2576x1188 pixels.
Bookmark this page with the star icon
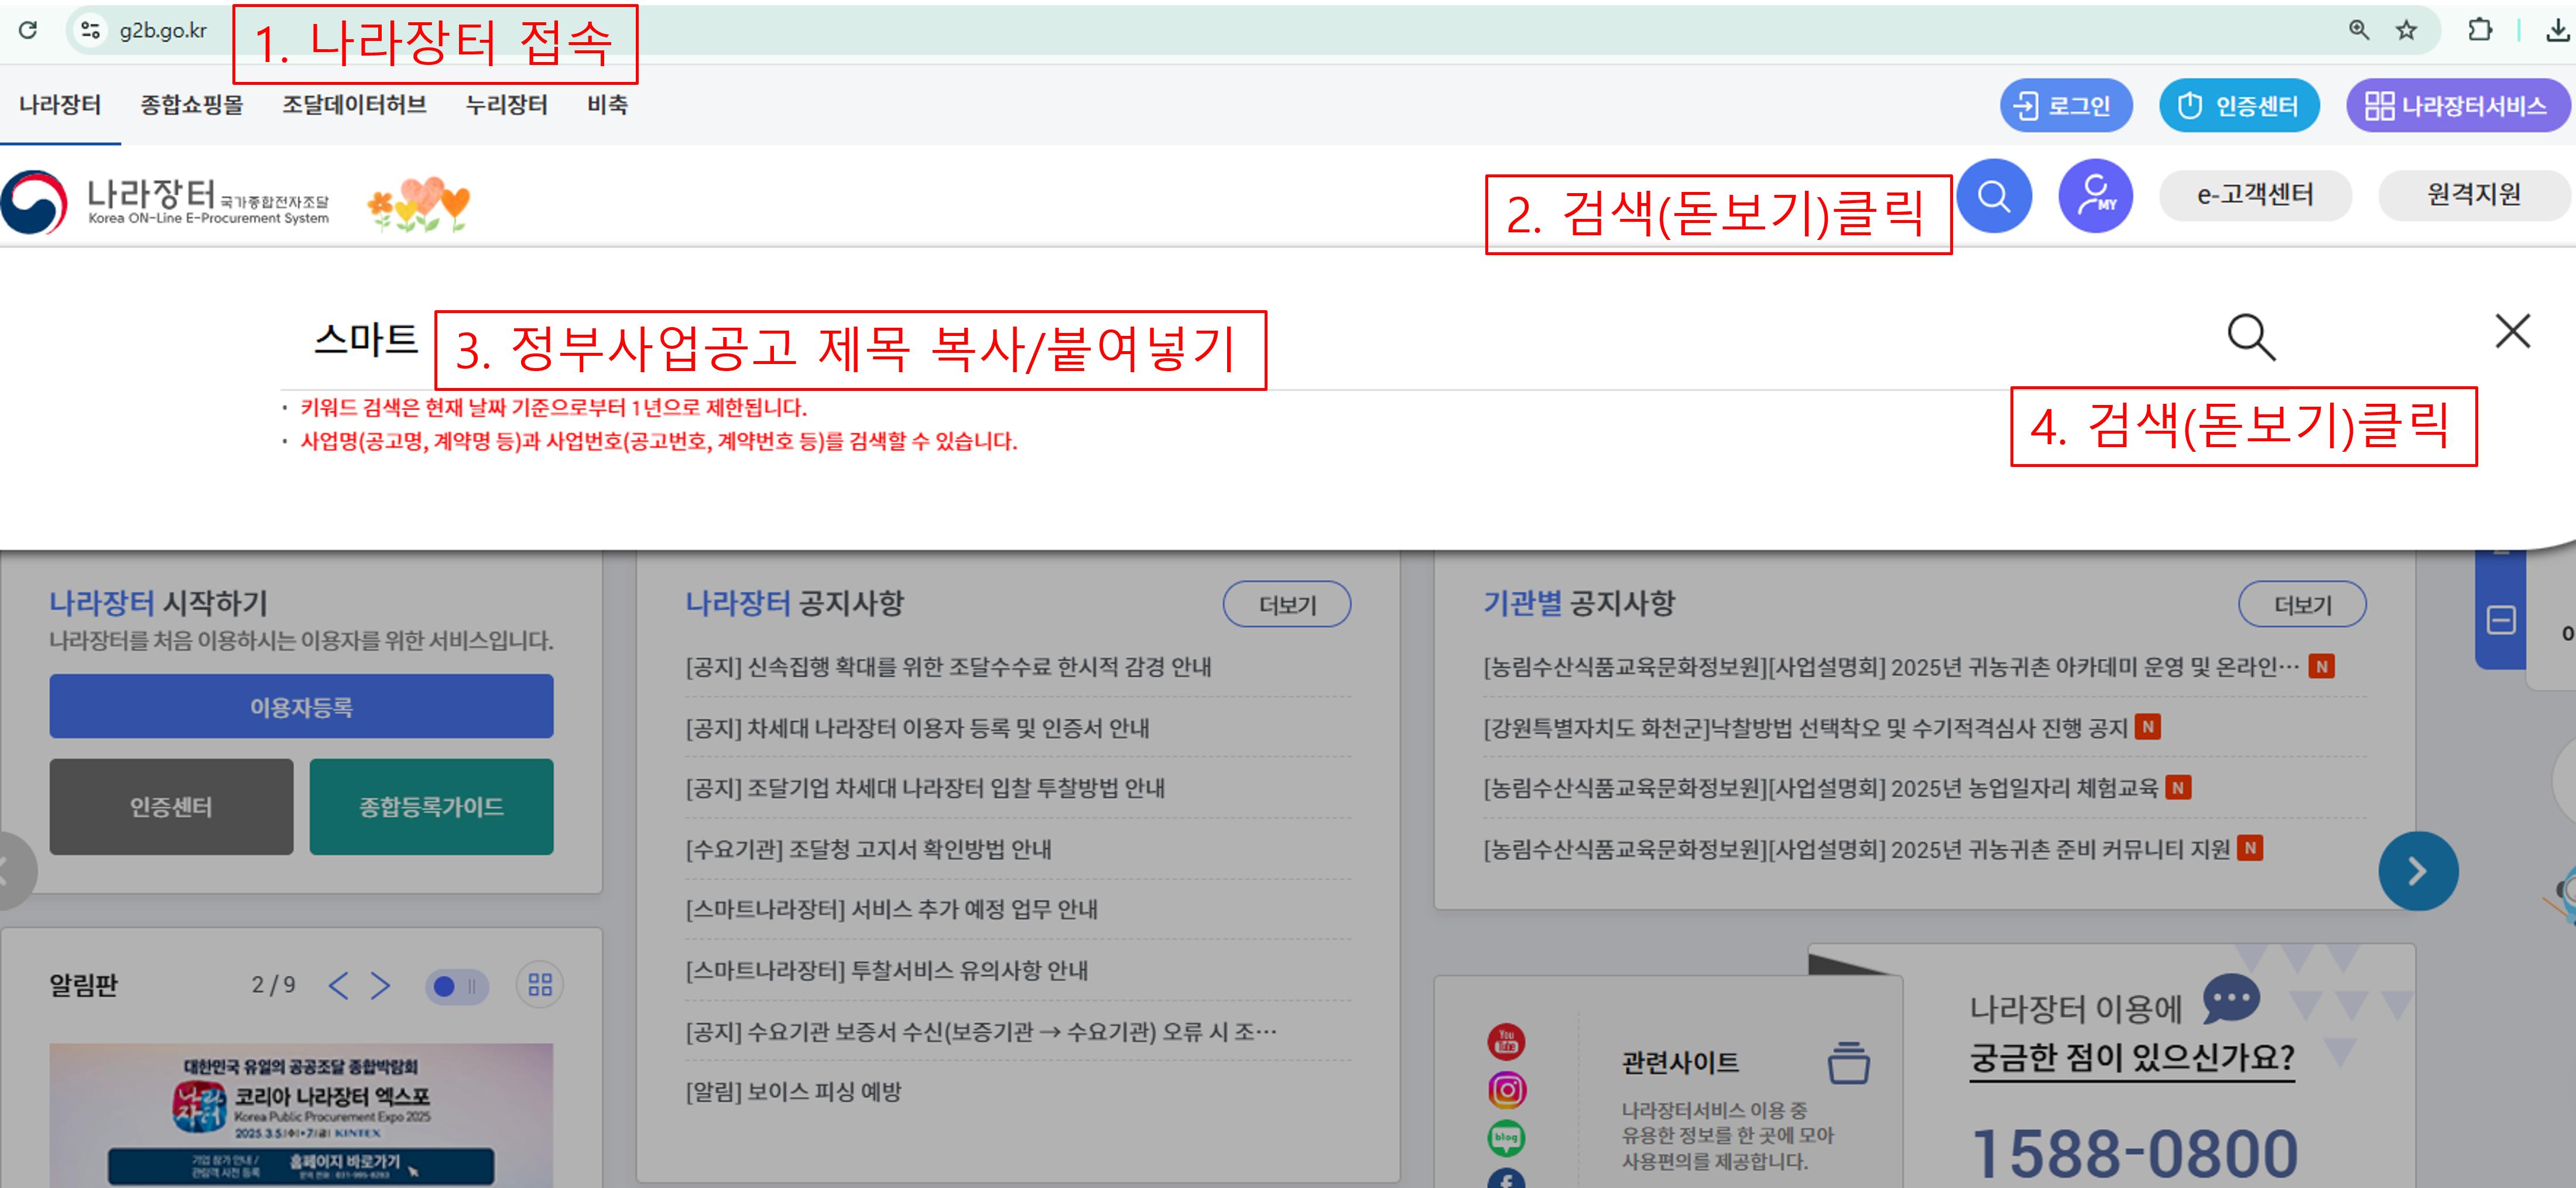tap(2406, 30)
